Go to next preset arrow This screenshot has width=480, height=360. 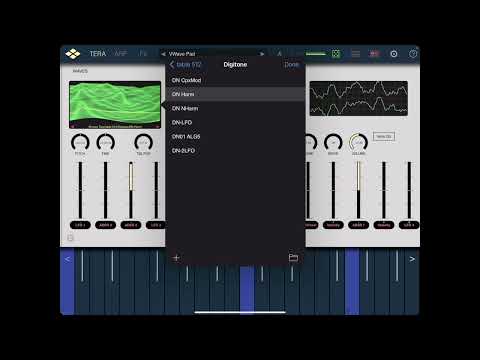pos(262,54)
